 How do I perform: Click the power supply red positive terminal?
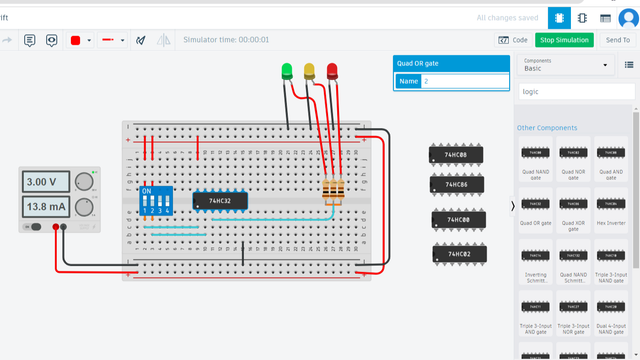pyautogui.click(x=56, y=227)
